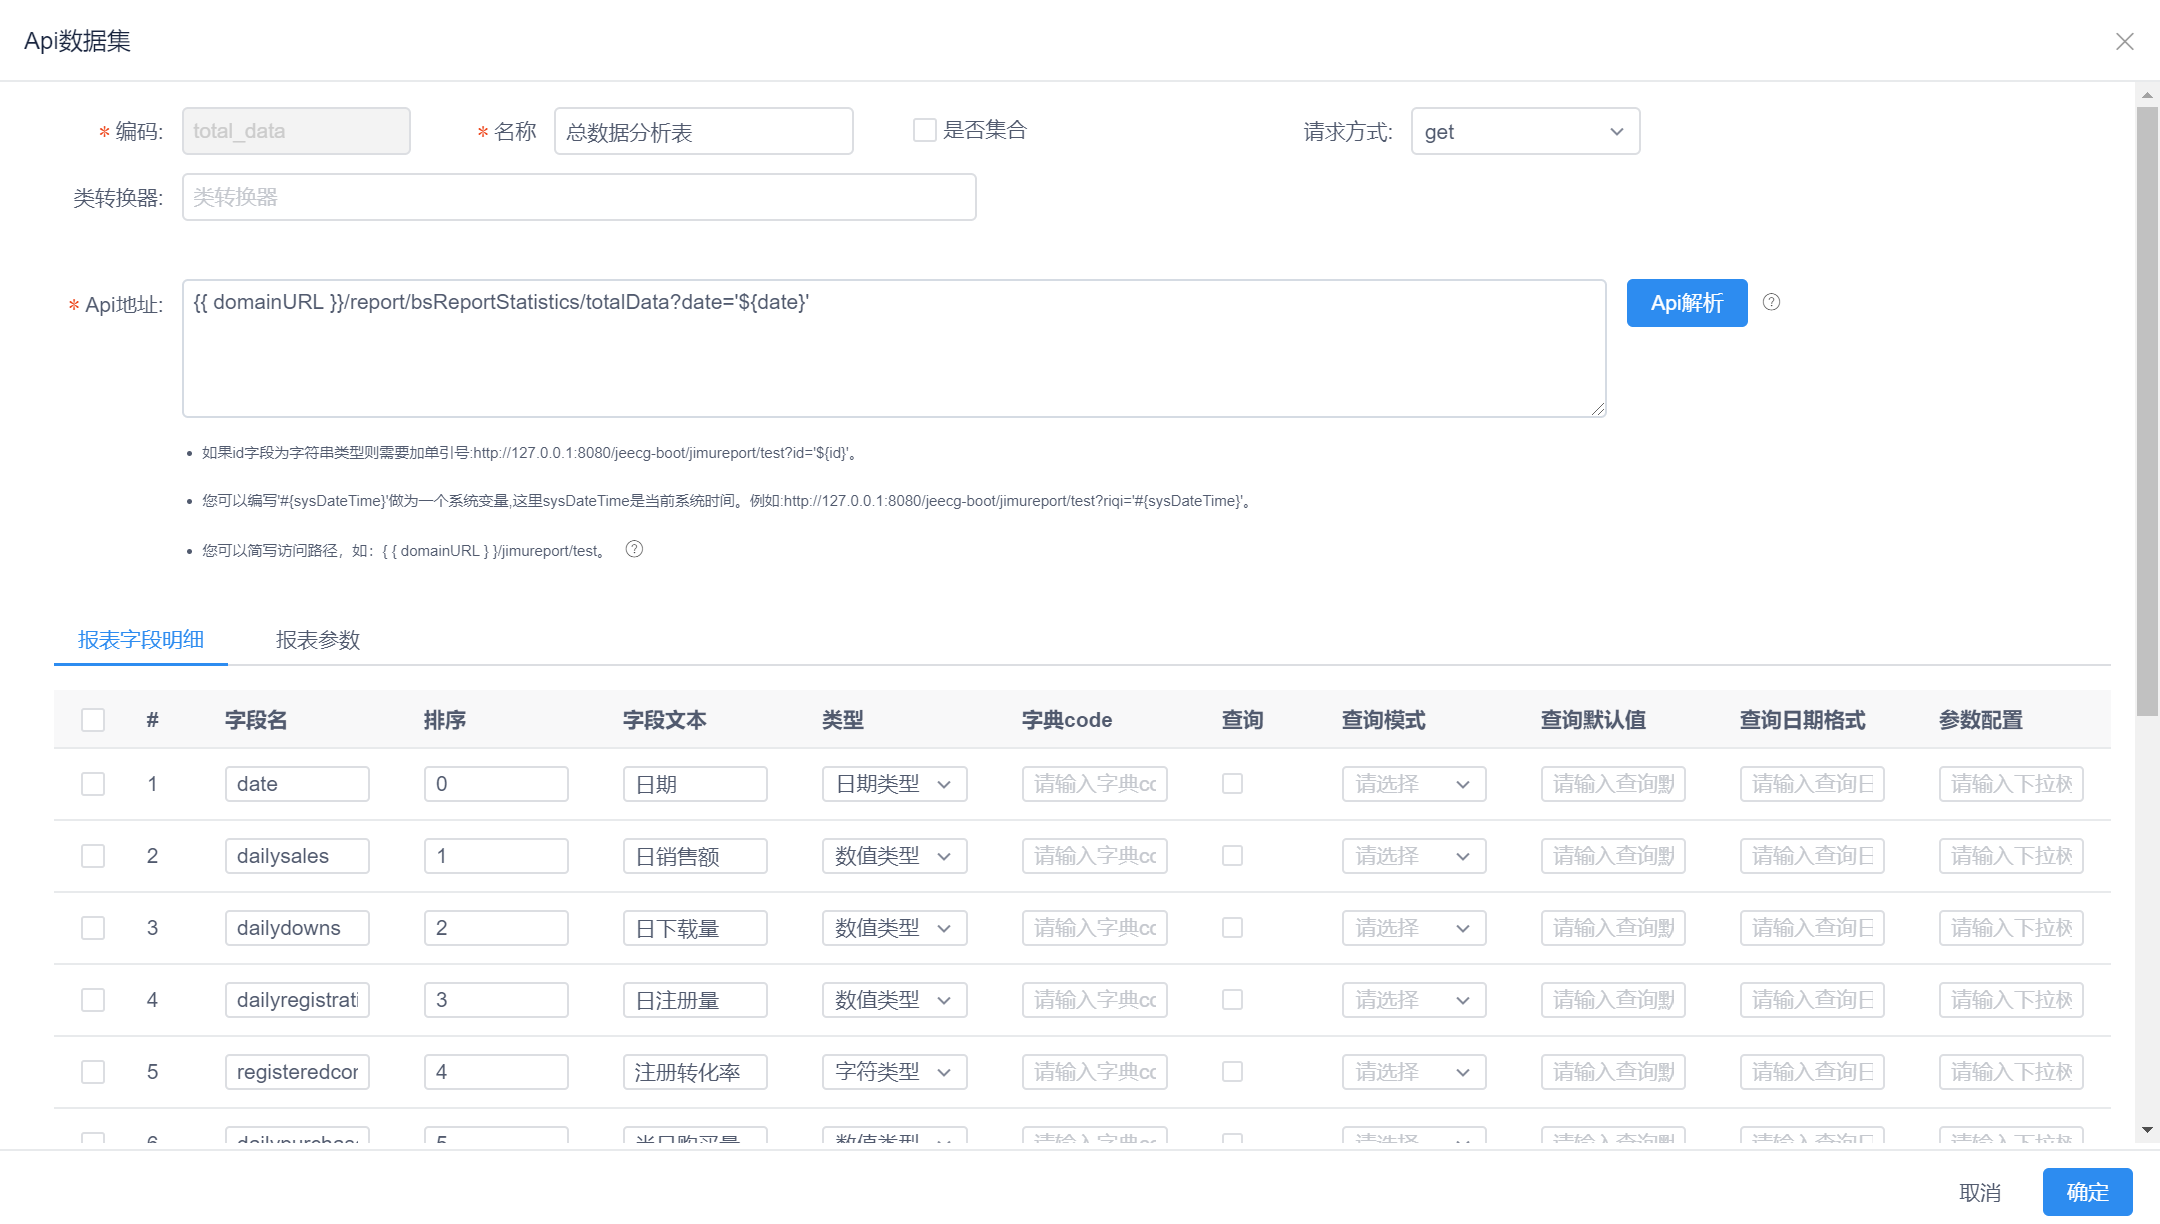Screen dimensions: 2160x1224
Task: Open the 请求方式 dropdown showing get
Action: 1524,131
